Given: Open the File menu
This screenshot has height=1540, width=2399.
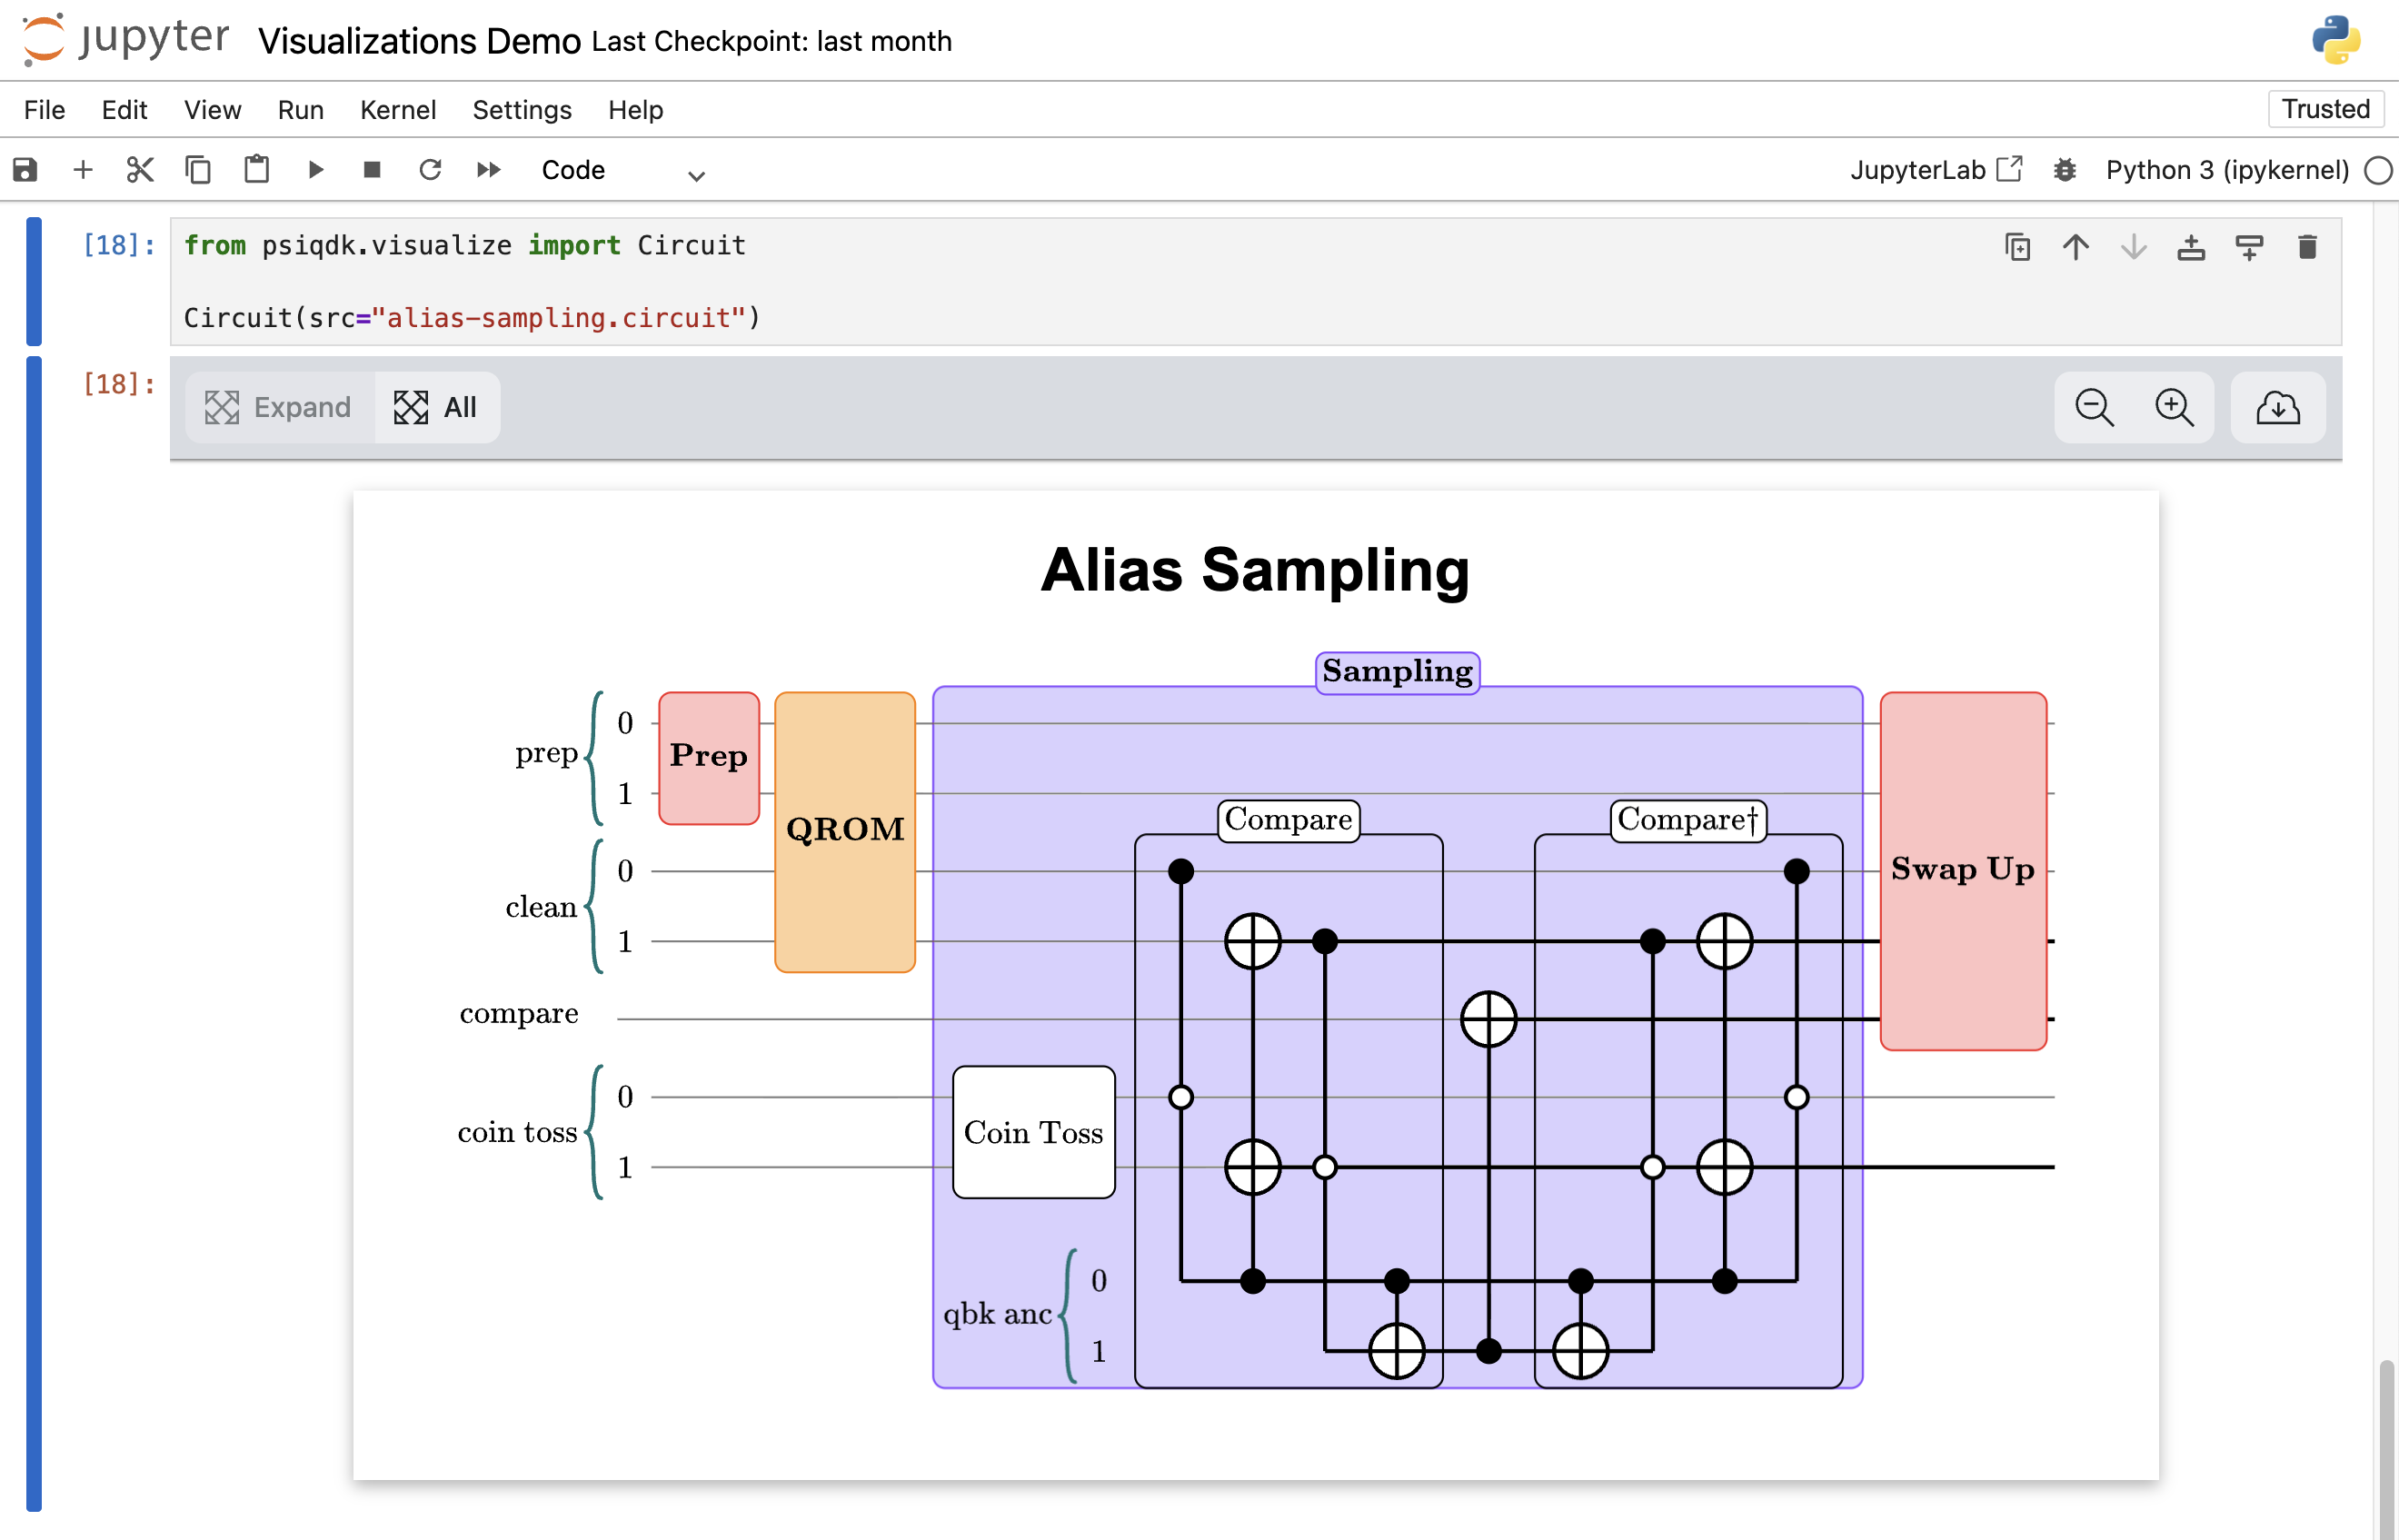Looking at the screenshot, I should [45, 110].
